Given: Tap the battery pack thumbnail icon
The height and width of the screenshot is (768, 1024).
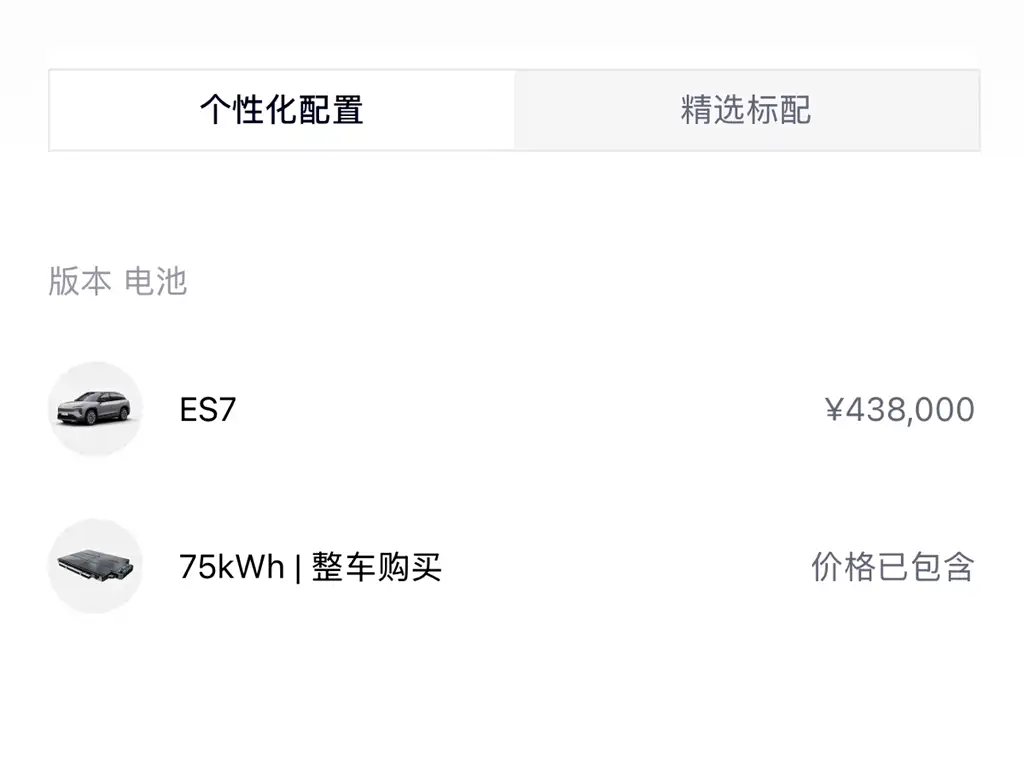Looking at the screenshot, I should 96,566.
